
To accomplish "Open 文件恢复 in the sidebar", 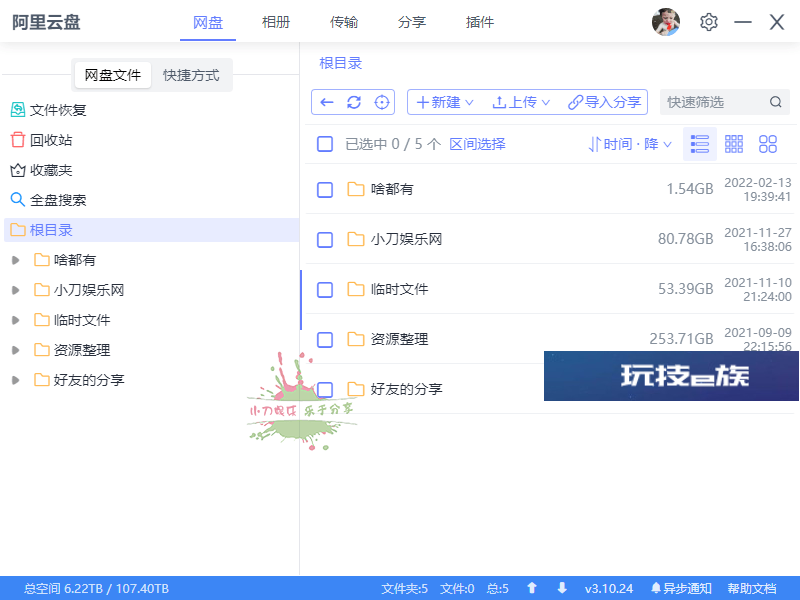I will click(48, 110).
